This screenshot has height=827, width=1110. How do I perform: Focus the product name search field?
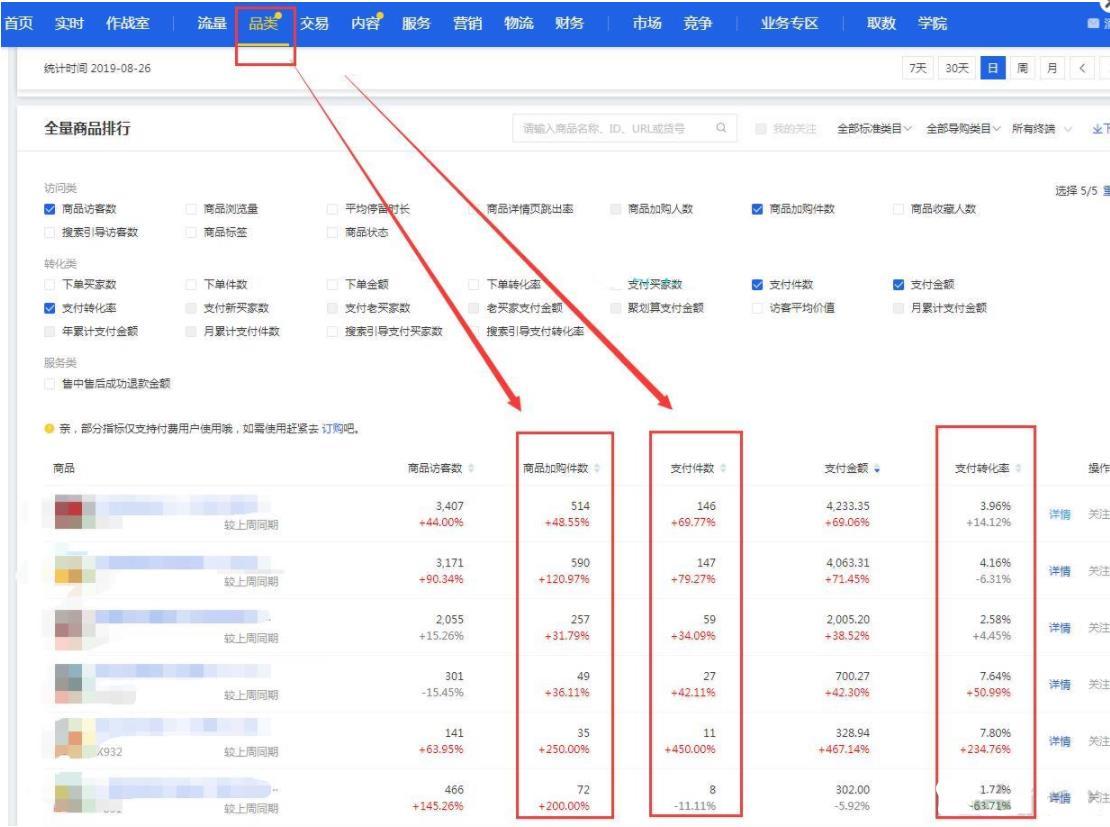[610, 129]
